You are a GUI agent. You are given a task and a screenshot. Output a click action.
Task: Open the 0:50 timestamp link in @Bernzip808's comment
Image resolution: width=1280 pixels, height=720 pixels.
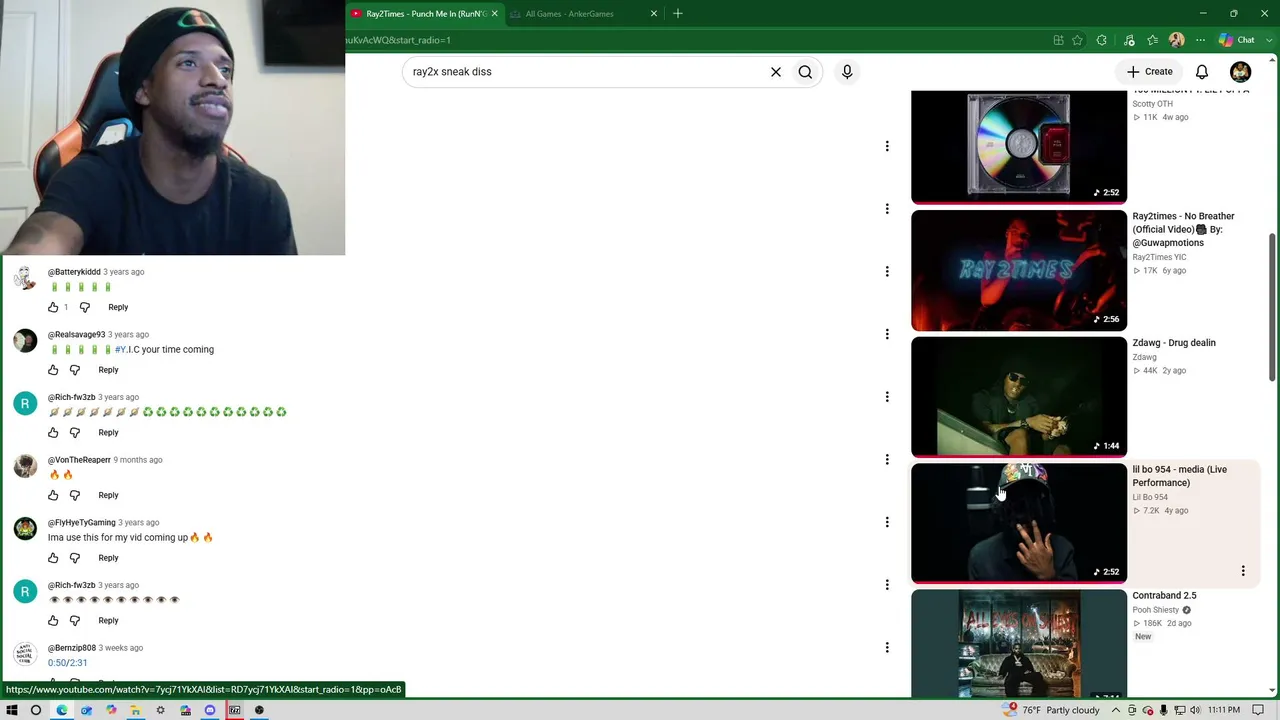57,663
